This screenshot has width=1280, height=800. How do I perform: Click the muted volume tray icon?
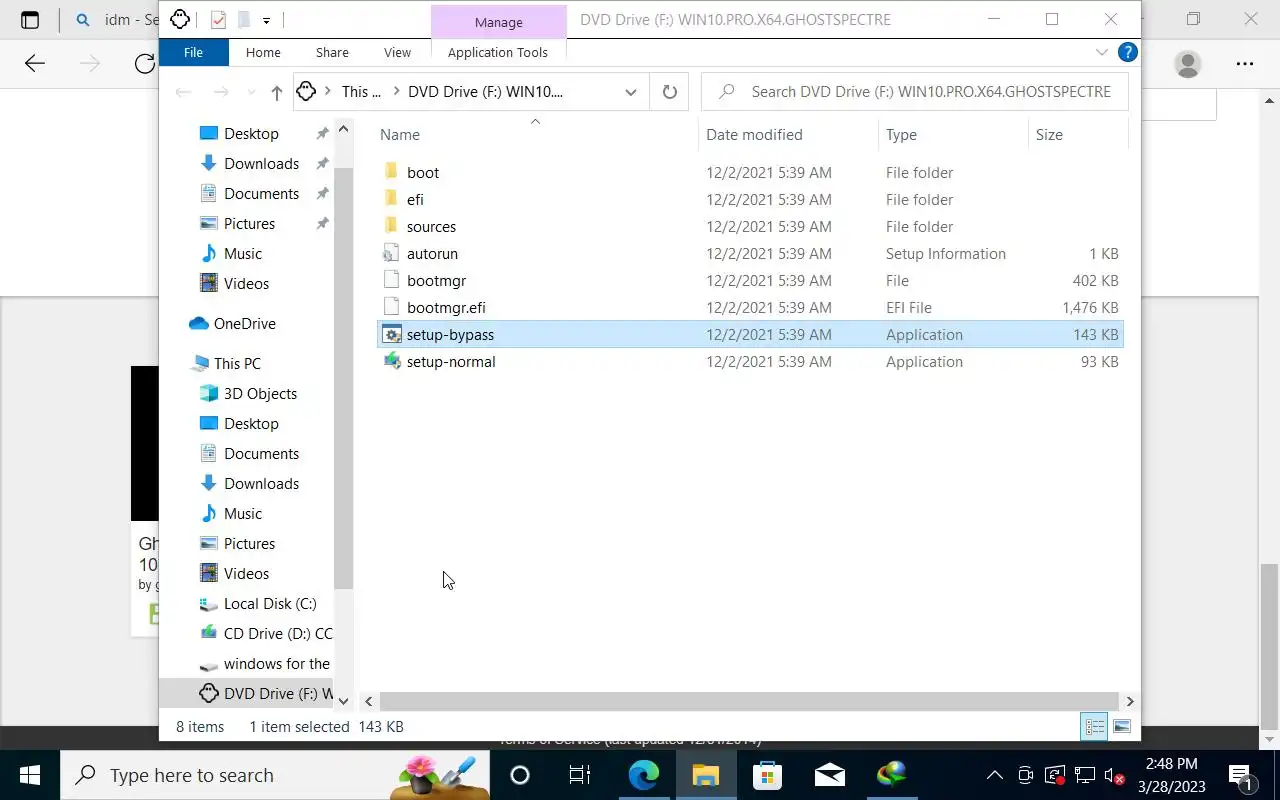point(1114,775)
